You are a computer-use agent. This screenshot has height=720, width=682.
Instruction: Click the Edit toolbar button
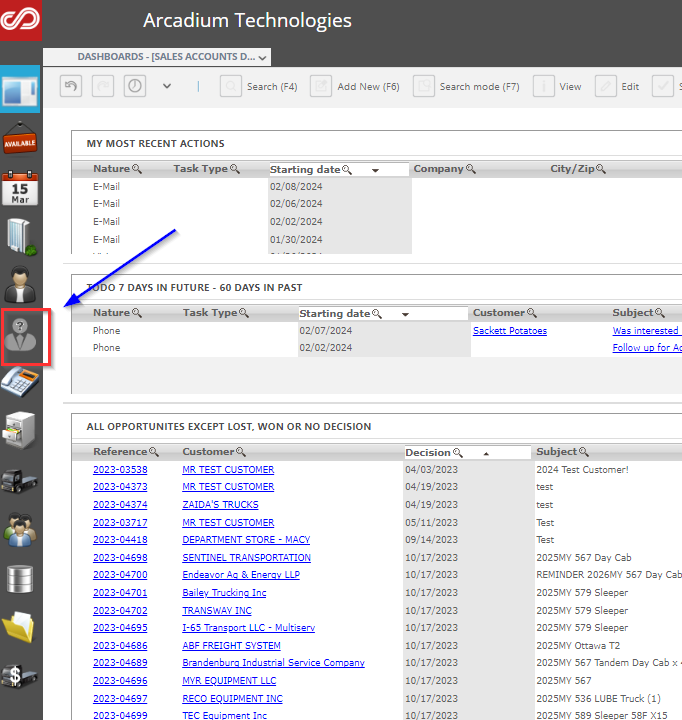(x=617, y=86)
